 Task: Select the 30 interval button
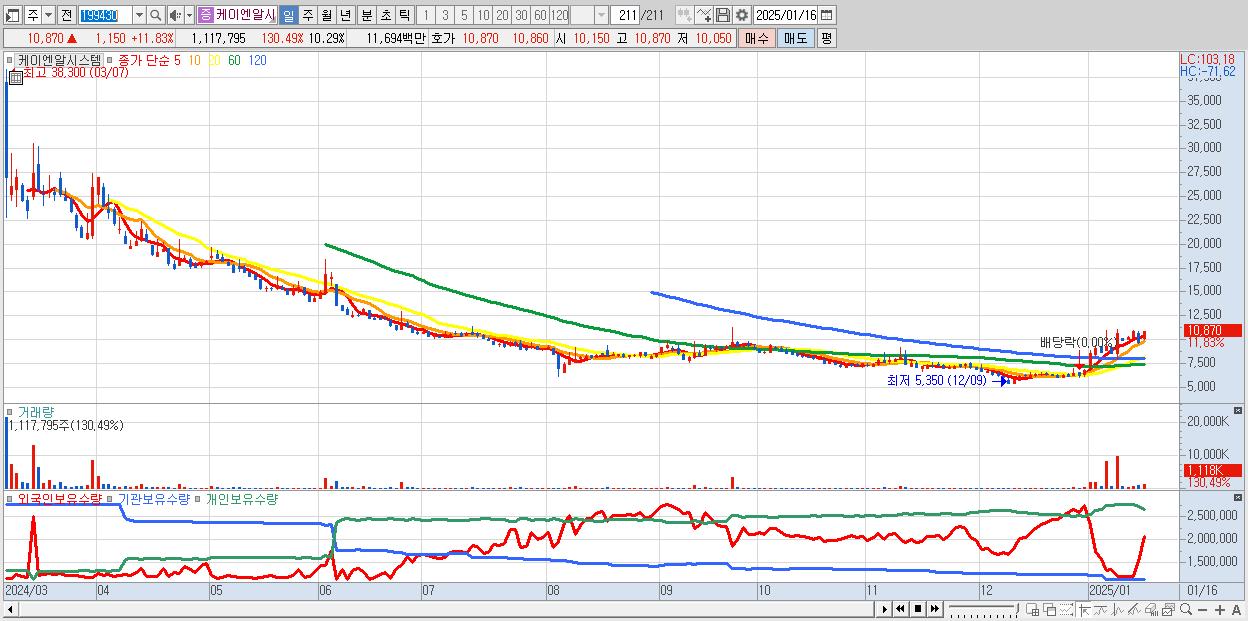[x=521, y=15]
